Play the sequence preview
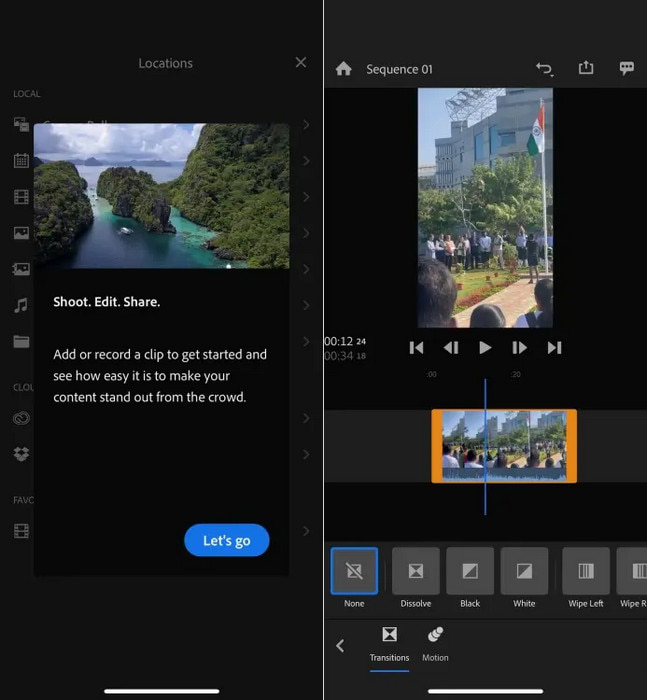Screen dimensions: 647x700 point(485,347)
